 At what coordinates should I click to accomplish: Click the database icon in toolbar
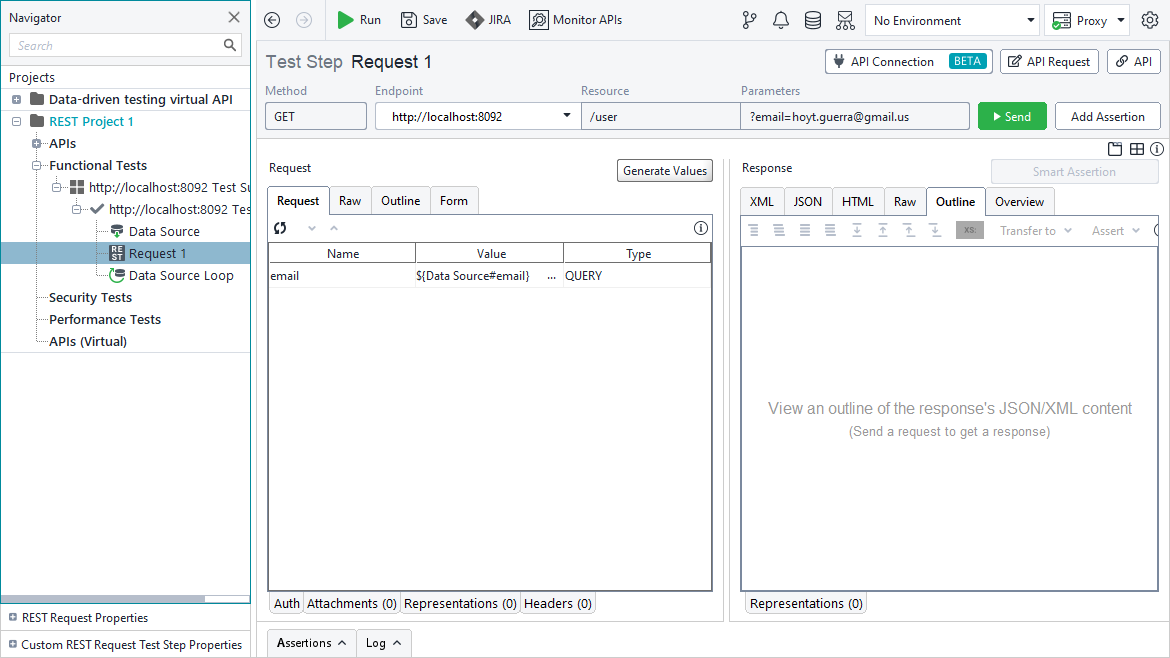point(813,20)
